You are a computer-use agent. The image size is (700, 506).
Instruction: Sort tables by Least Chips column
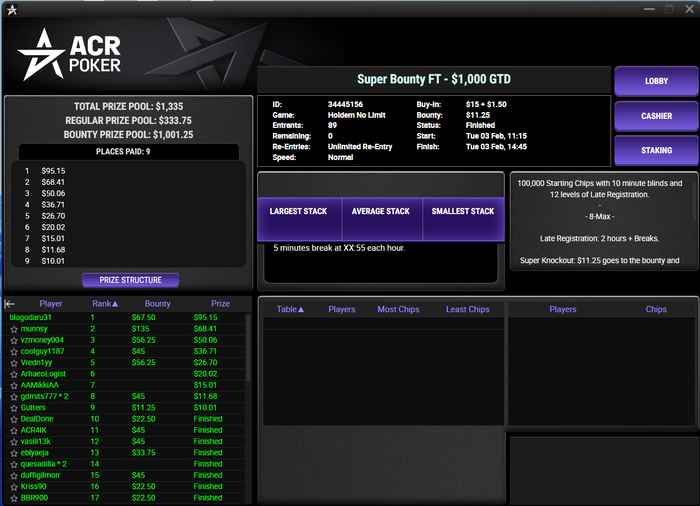467,309
